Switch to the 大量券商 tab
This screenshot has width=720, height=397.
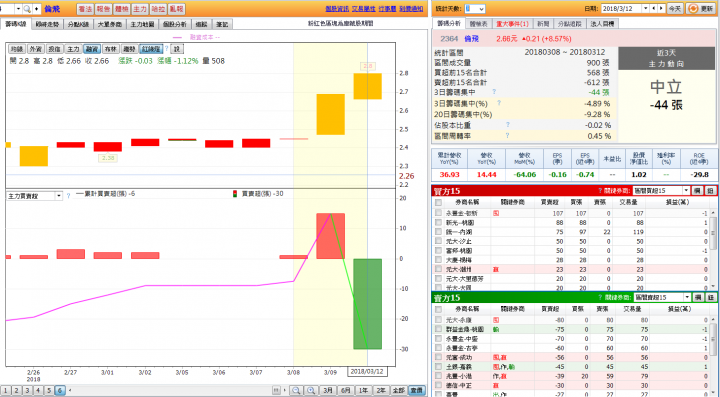[110, 24]
